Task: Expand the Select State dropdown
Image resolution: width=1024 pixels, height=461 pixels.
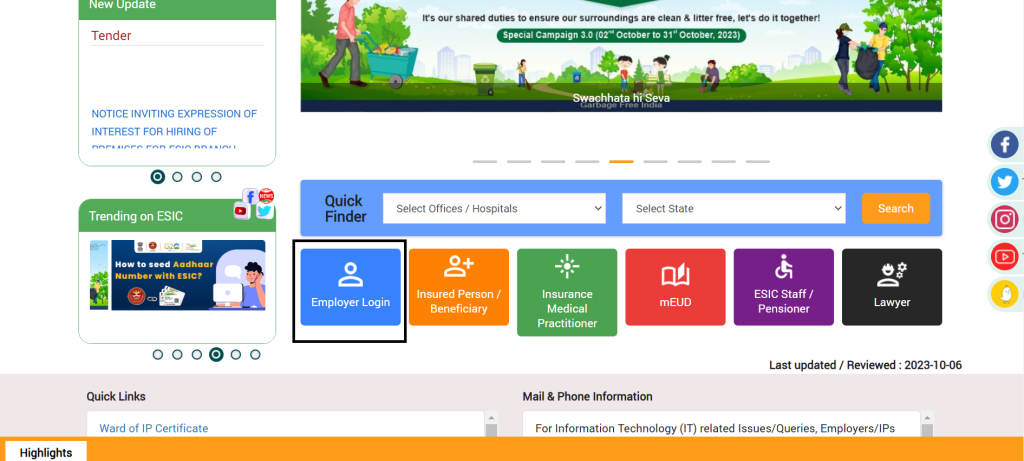Action: [733, 208]
